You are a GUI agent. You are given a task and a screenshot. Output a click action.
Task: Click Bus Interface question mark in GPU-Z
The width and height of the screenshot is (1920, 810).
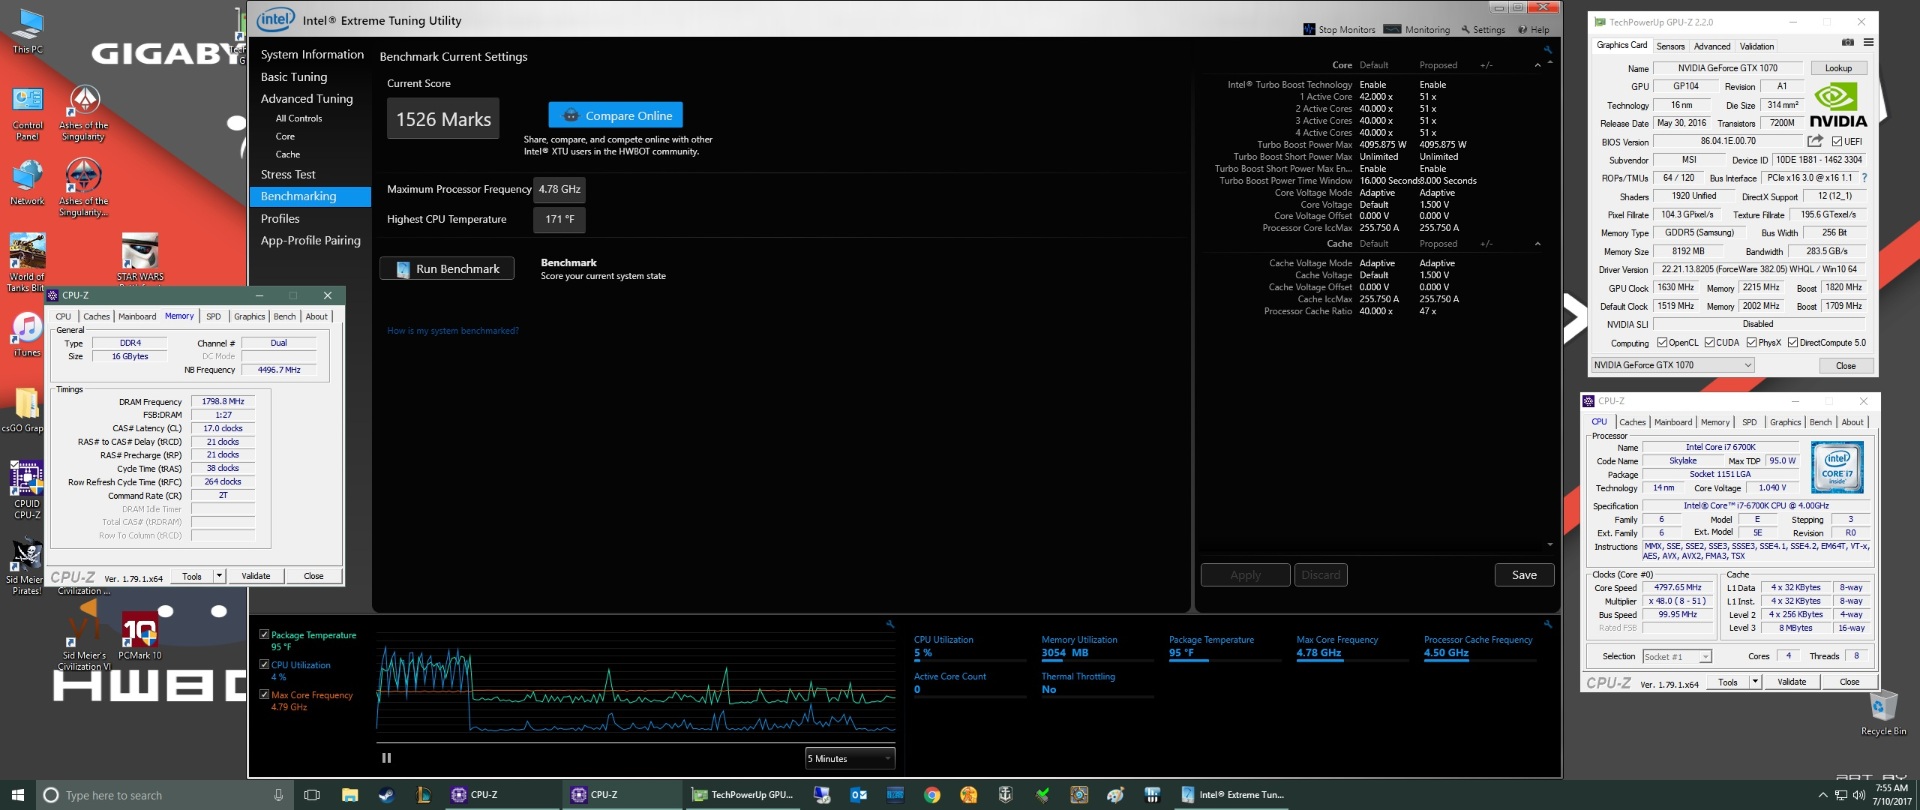[1864, 178]
